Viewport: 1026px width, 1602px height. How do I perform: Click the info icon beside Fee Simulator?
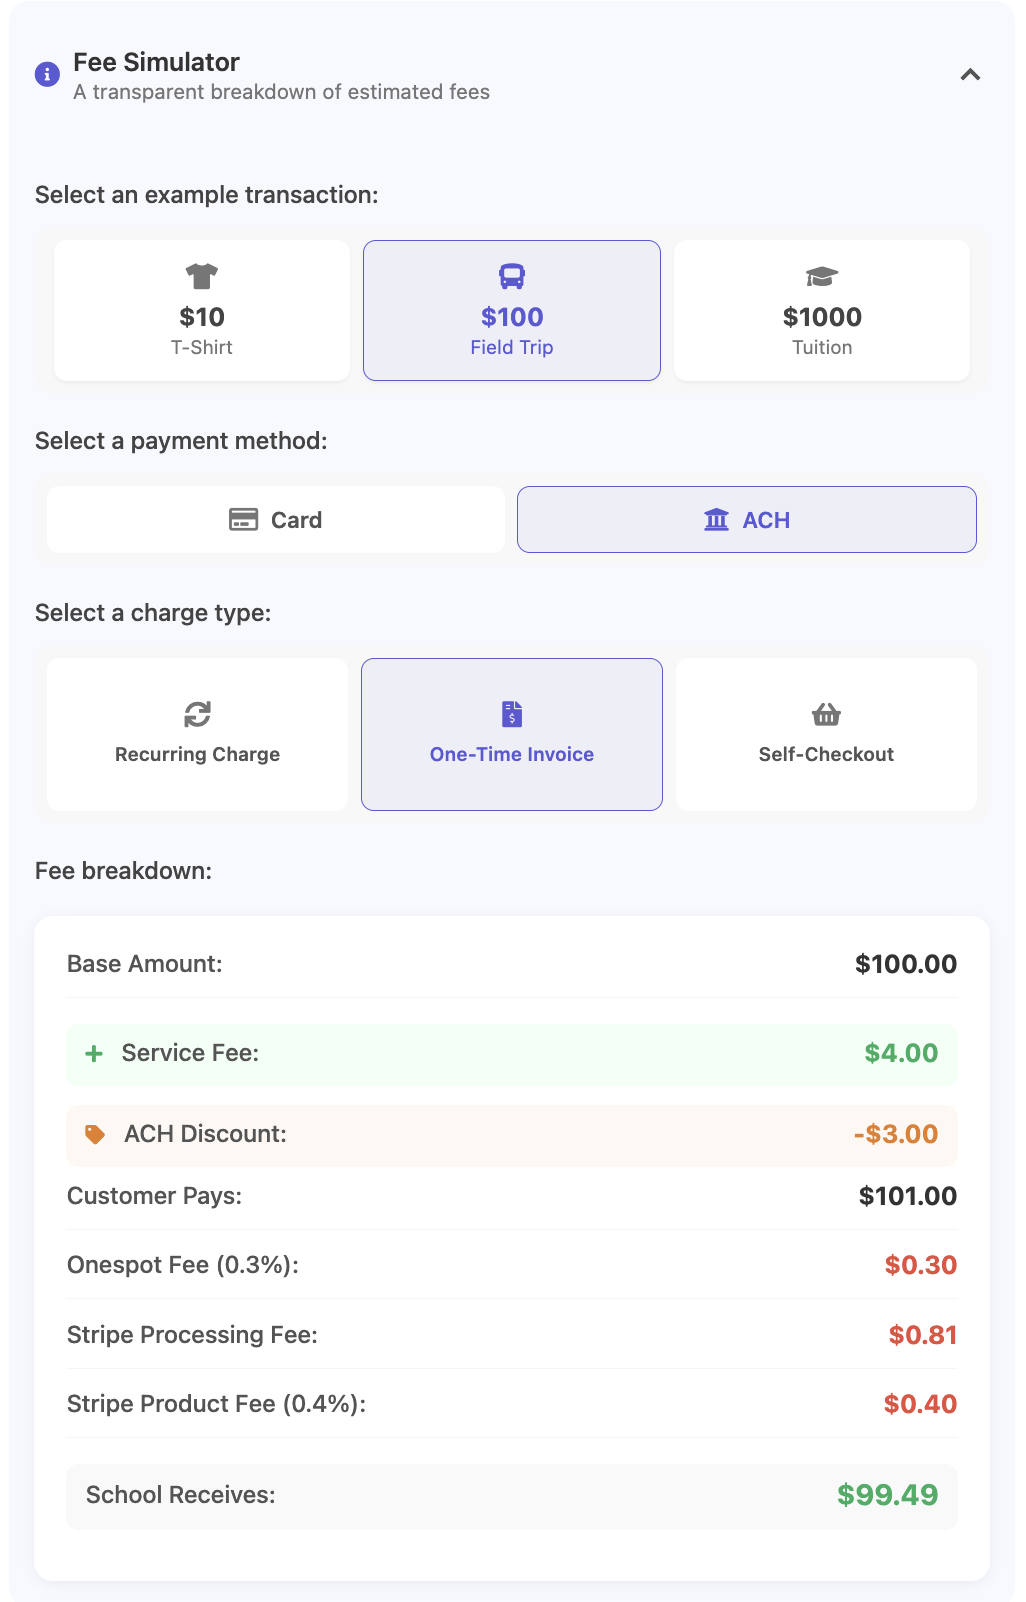click(47, 75)
